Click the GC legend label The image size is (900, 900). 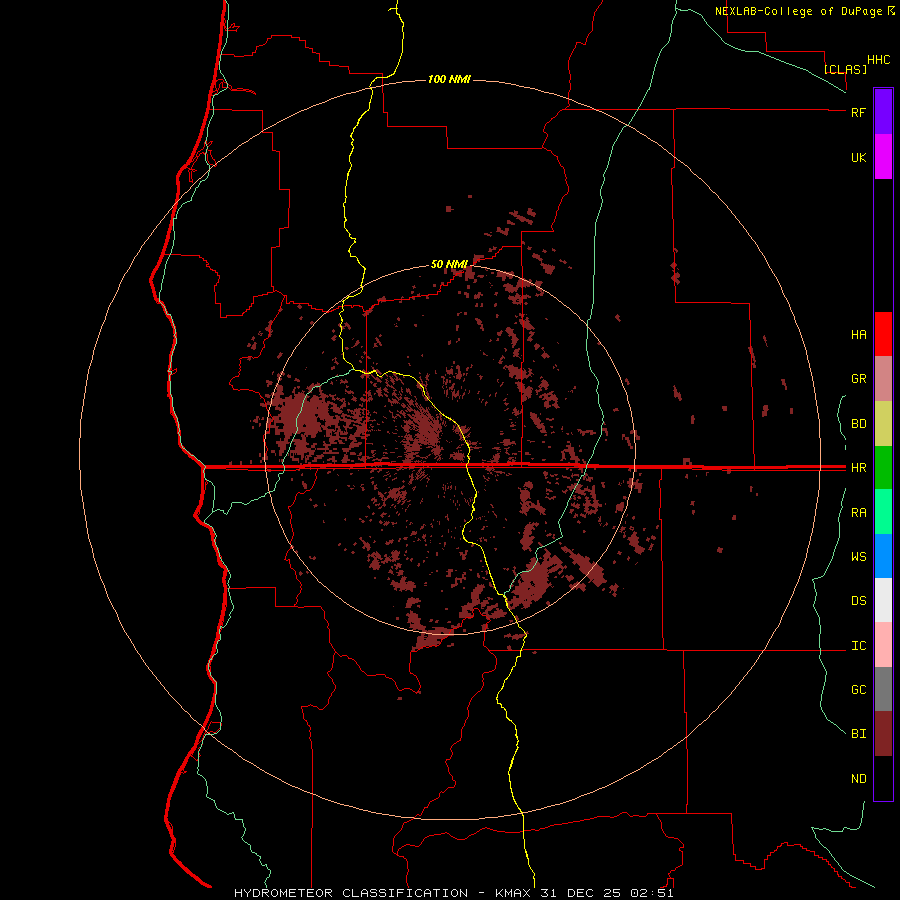[x=858, y=690]
